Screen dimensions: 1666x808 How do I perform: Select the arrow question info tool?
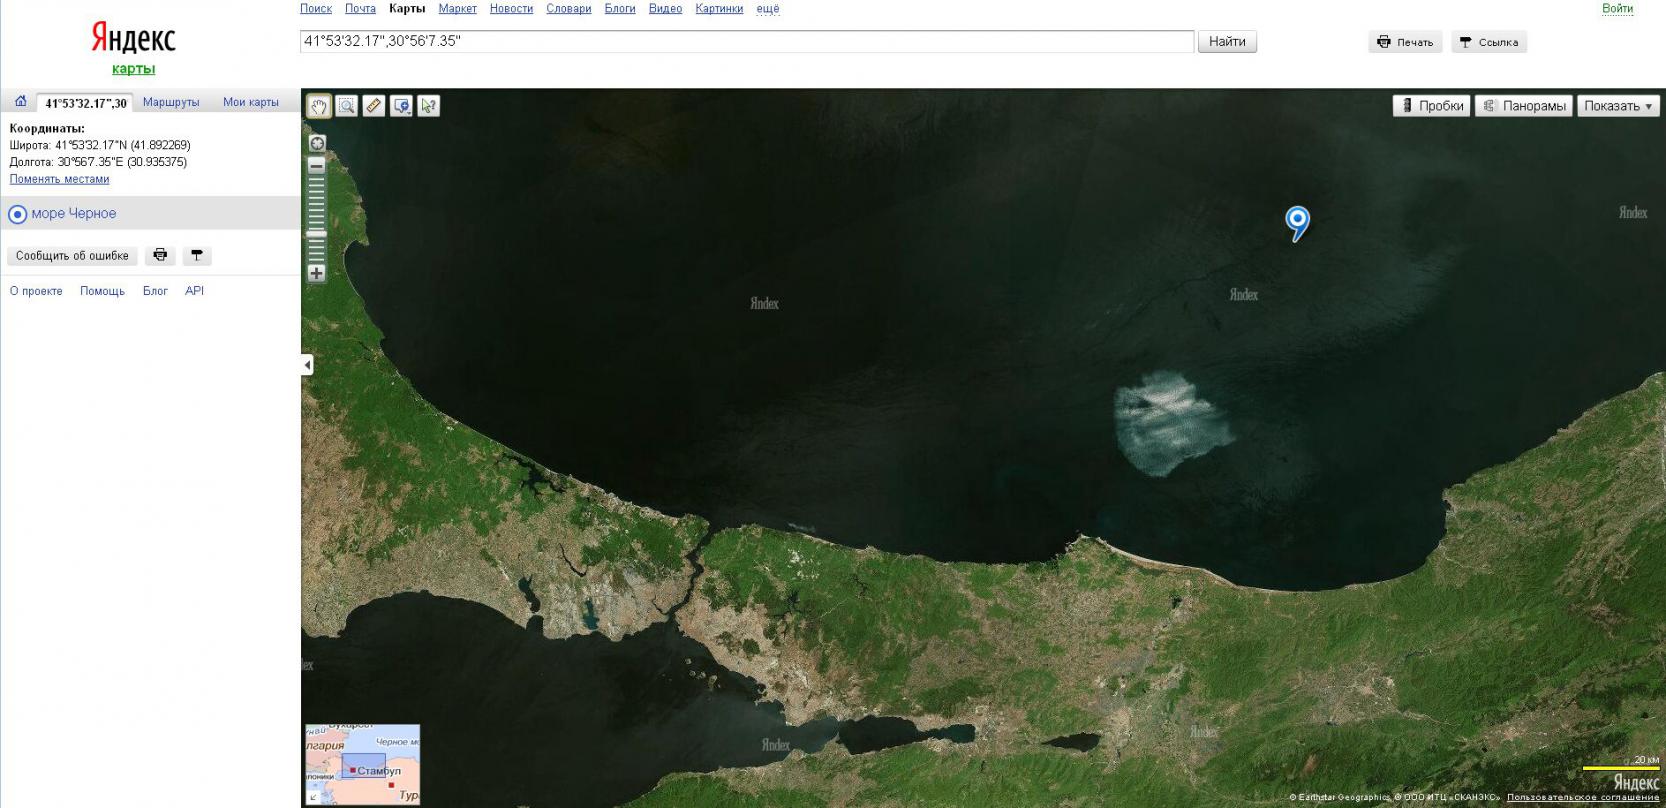[429, 106]
